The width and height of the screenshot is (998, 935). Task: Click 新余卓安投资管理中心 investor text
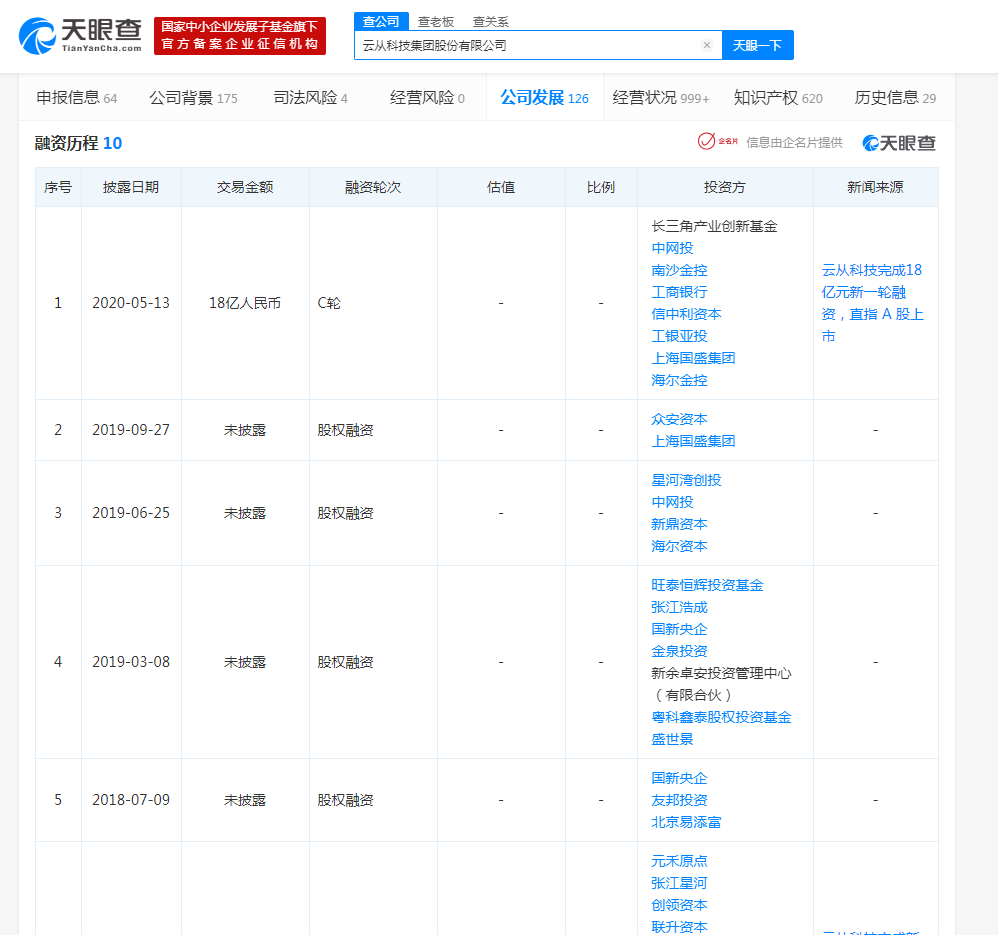pos(721,673)
